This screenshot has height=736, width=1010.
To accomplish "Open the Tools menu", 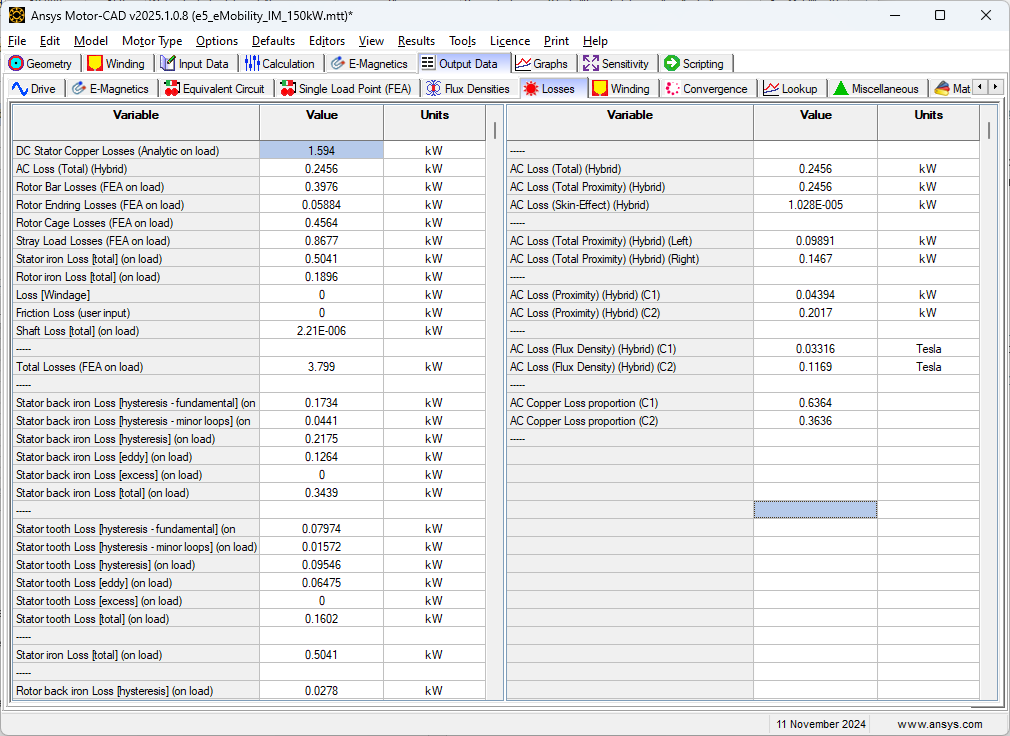I will tap(462, 41).
